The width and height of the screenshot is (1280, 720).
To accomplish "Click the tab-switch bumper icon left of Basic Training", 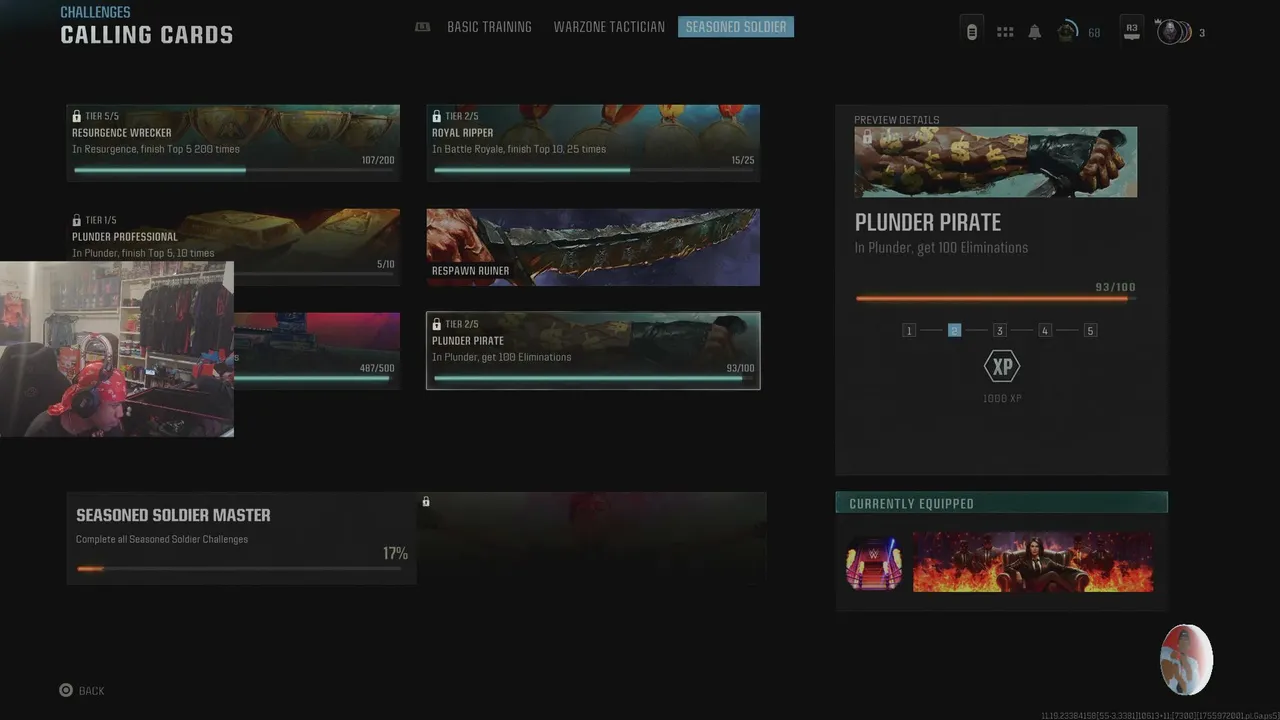I will coord(423,27).
